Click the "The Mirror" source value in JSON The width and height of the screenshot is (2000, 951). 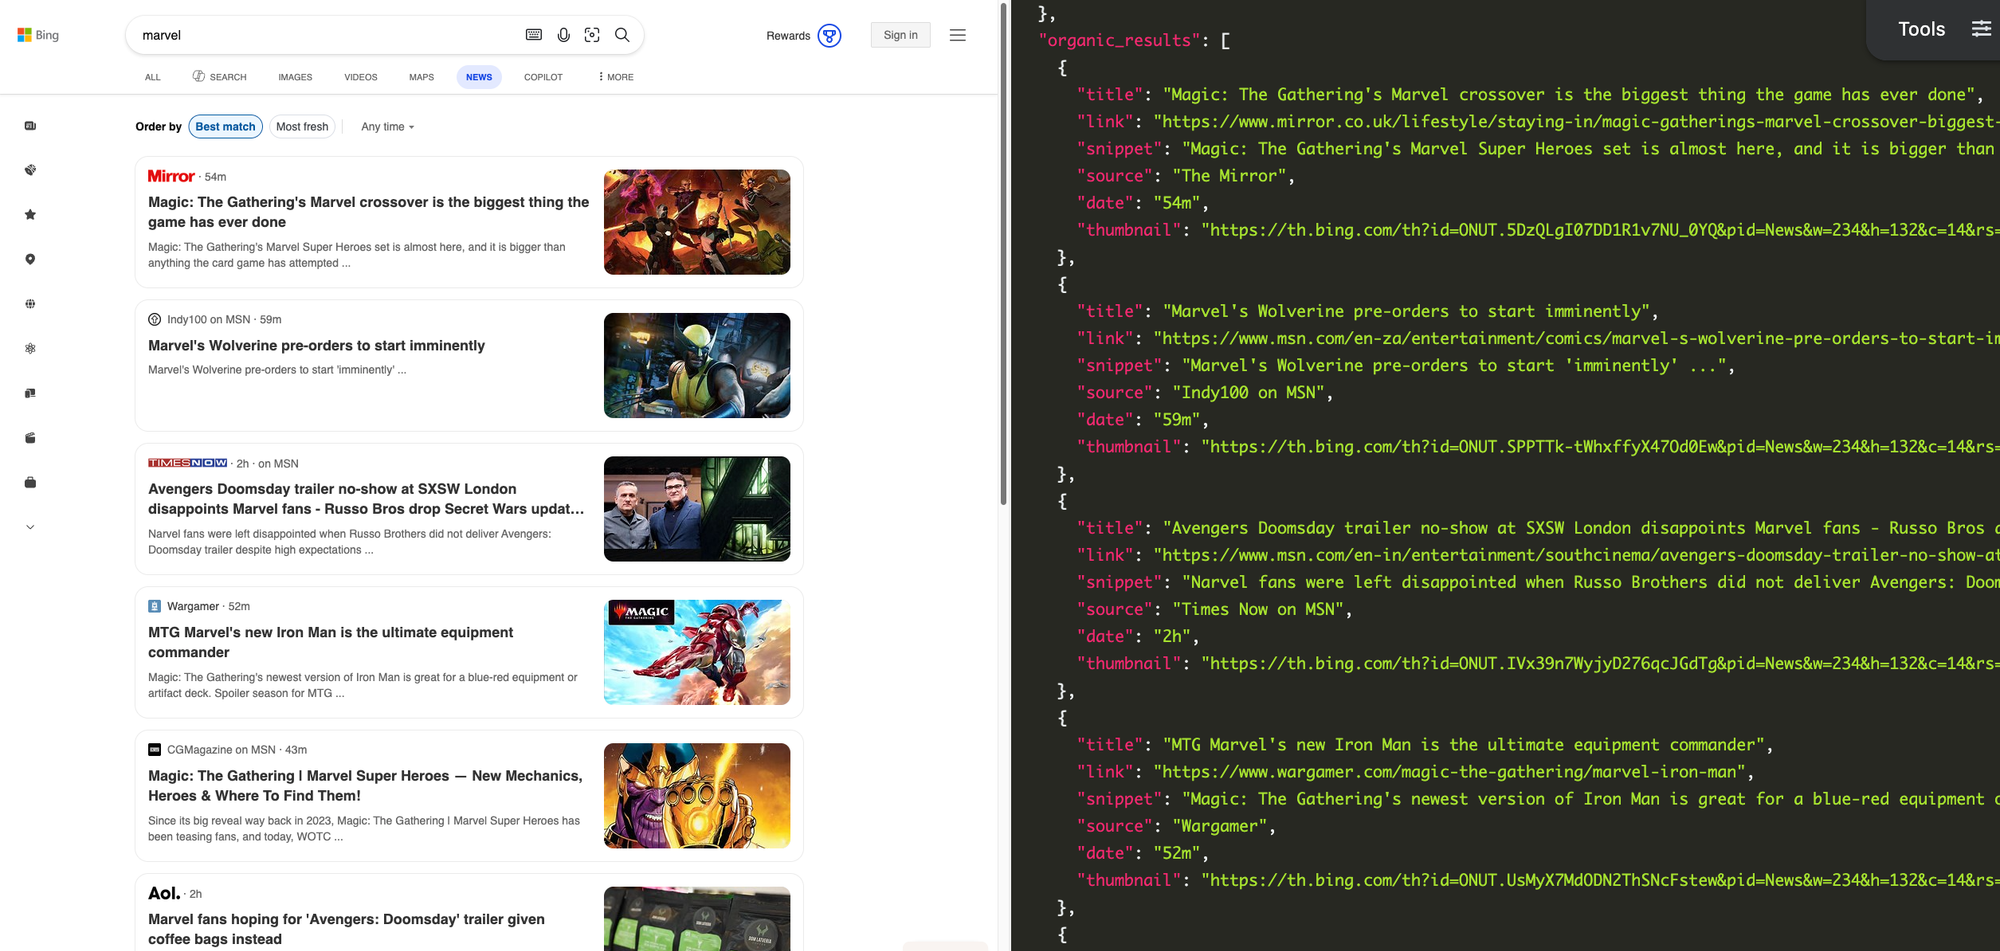(1229, 176)
